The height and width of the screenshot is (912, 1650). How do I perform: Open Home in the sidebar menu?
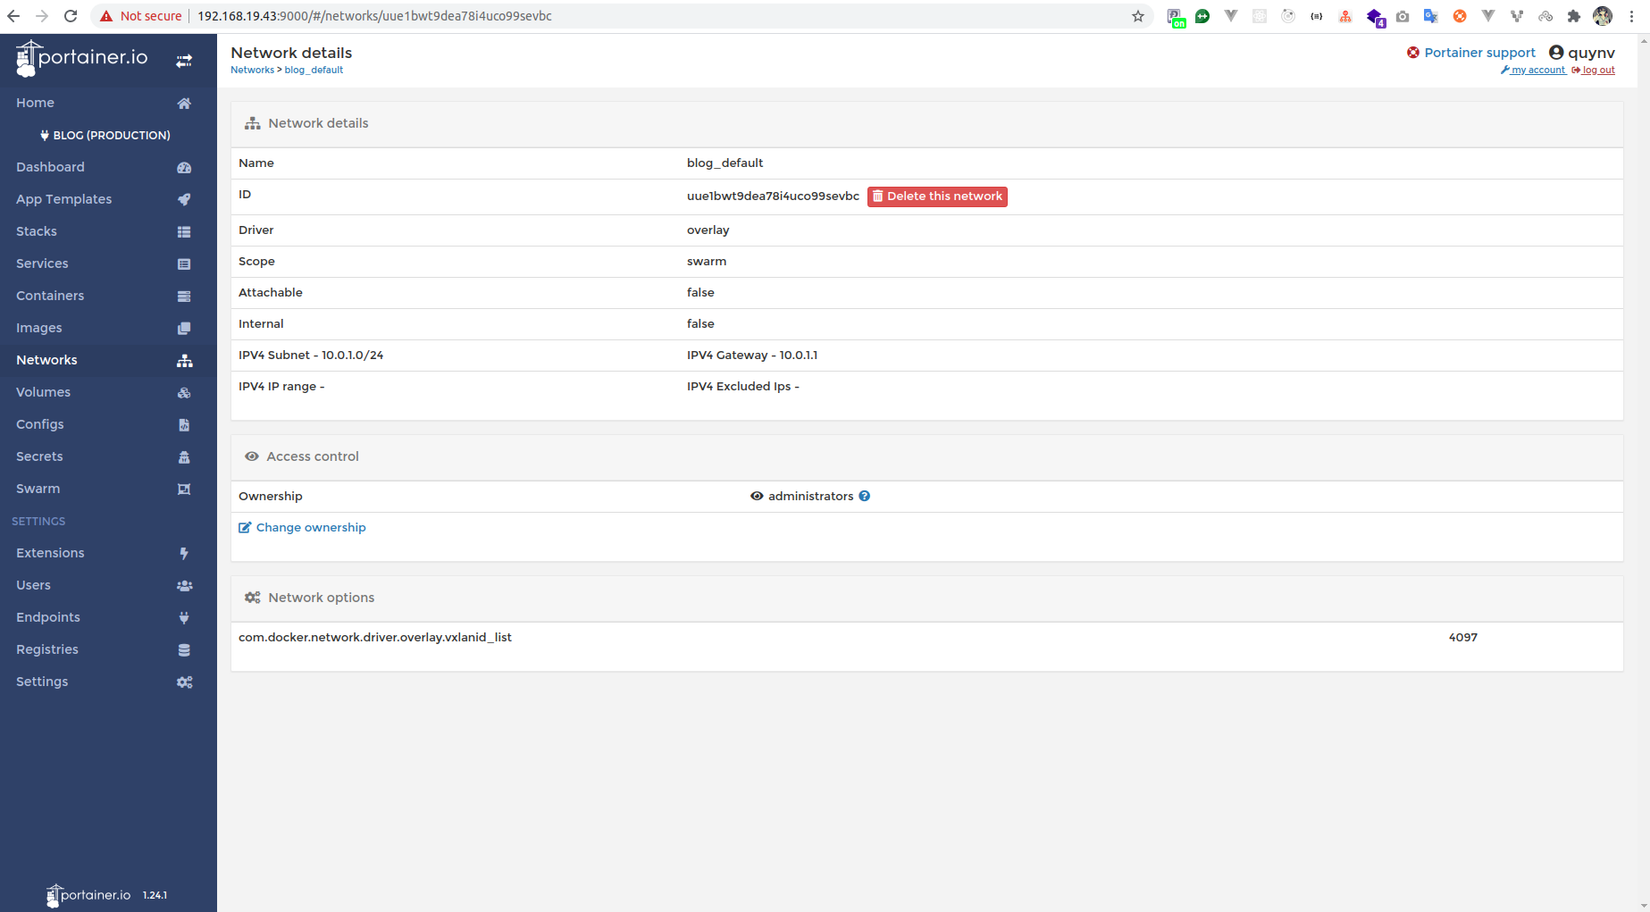click(x=35, y=103)
